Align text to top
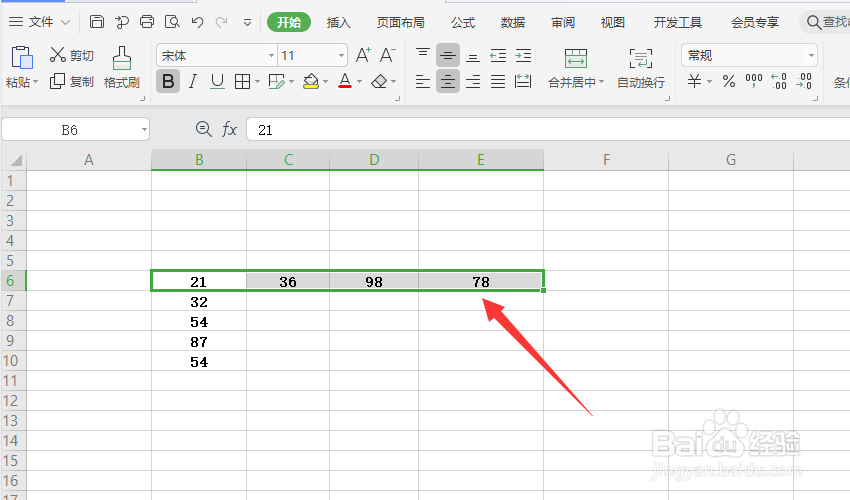This screenshot has width=850, height=500. coord(423,55)
